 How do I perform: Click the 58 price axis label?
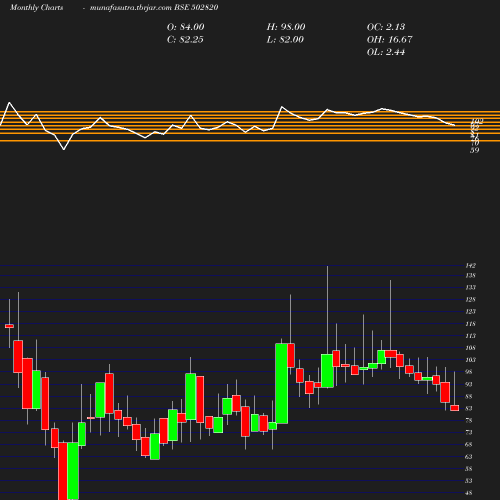coord(469,469)
